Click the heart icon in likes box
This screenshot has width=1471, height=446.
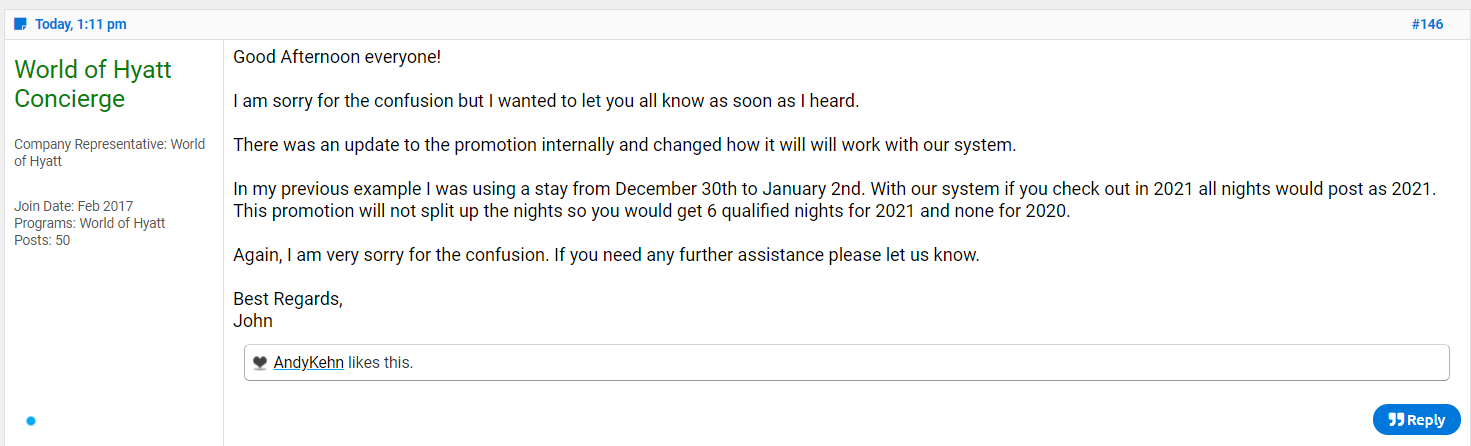(x=260, y=363)
